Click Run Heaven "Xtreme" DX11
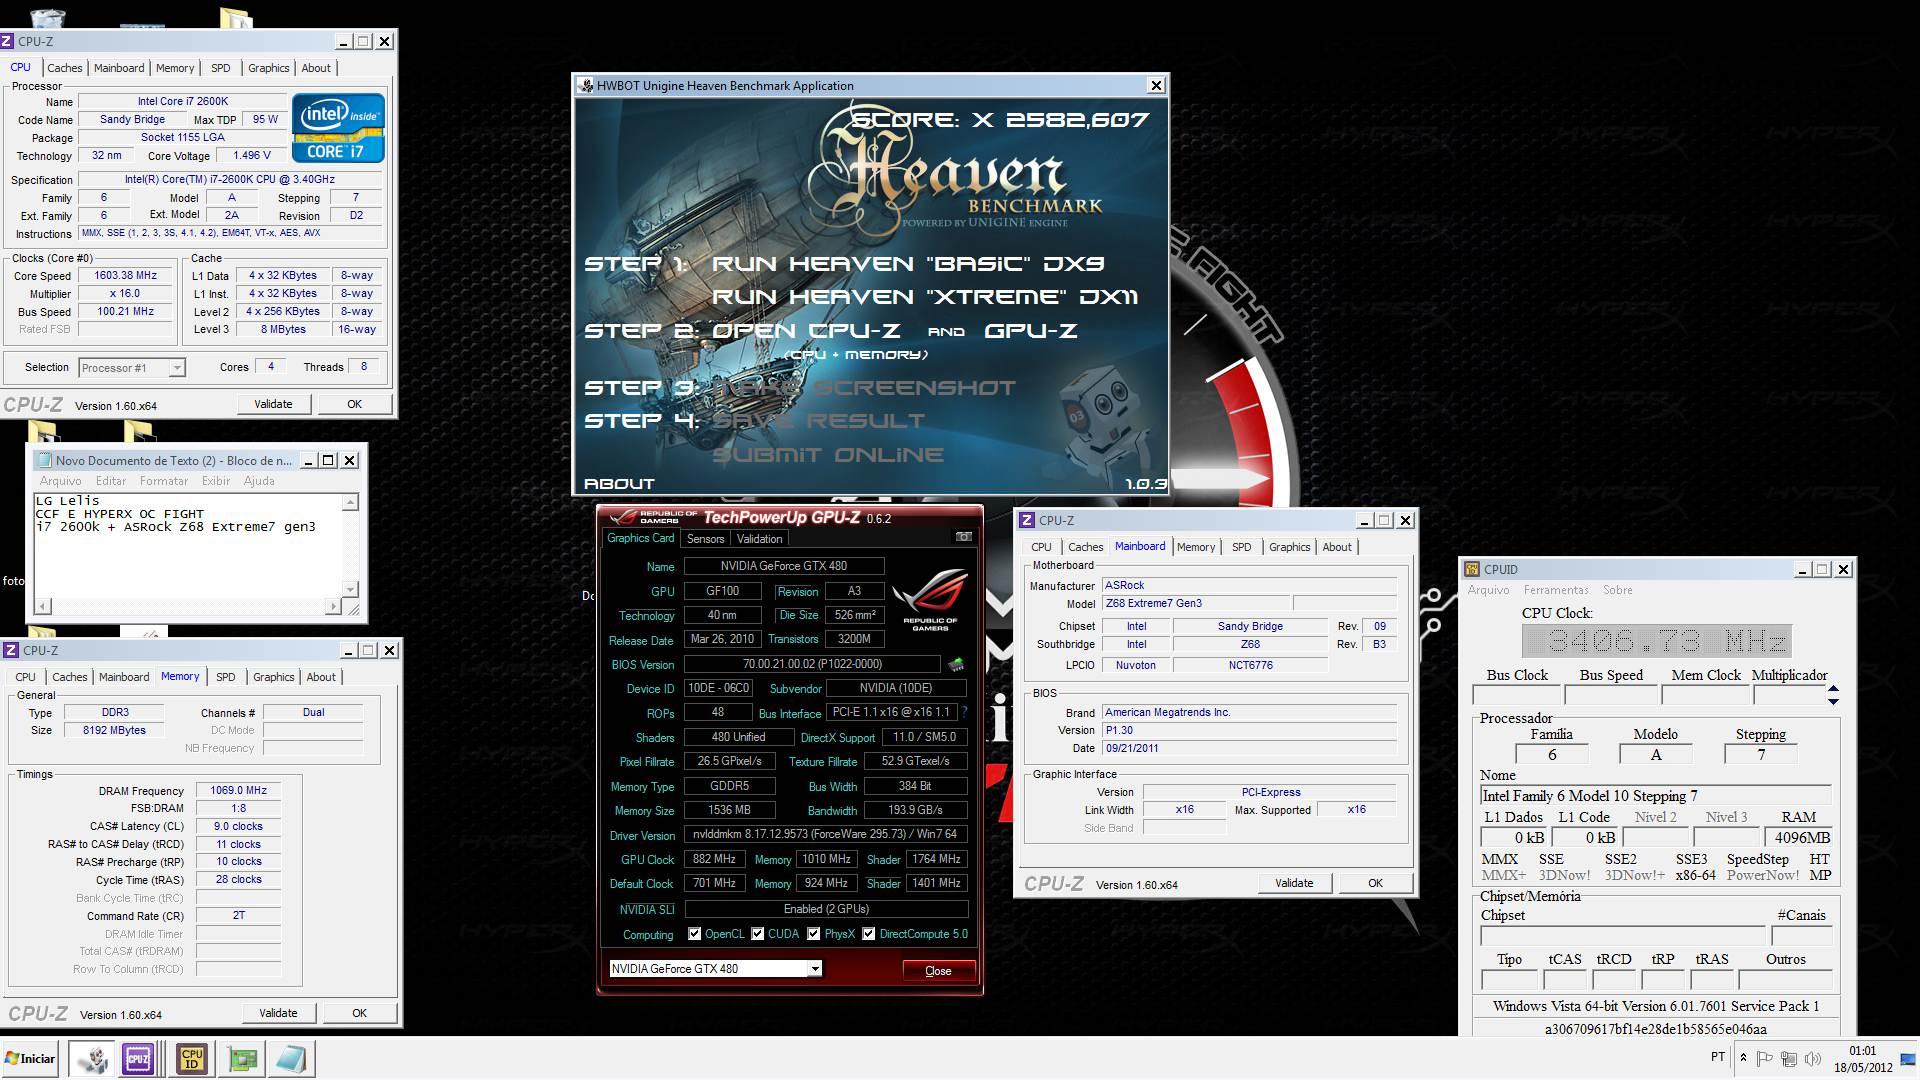Image resolution: width=1920 pixels, height=1080 pixels. pos(925,297)
